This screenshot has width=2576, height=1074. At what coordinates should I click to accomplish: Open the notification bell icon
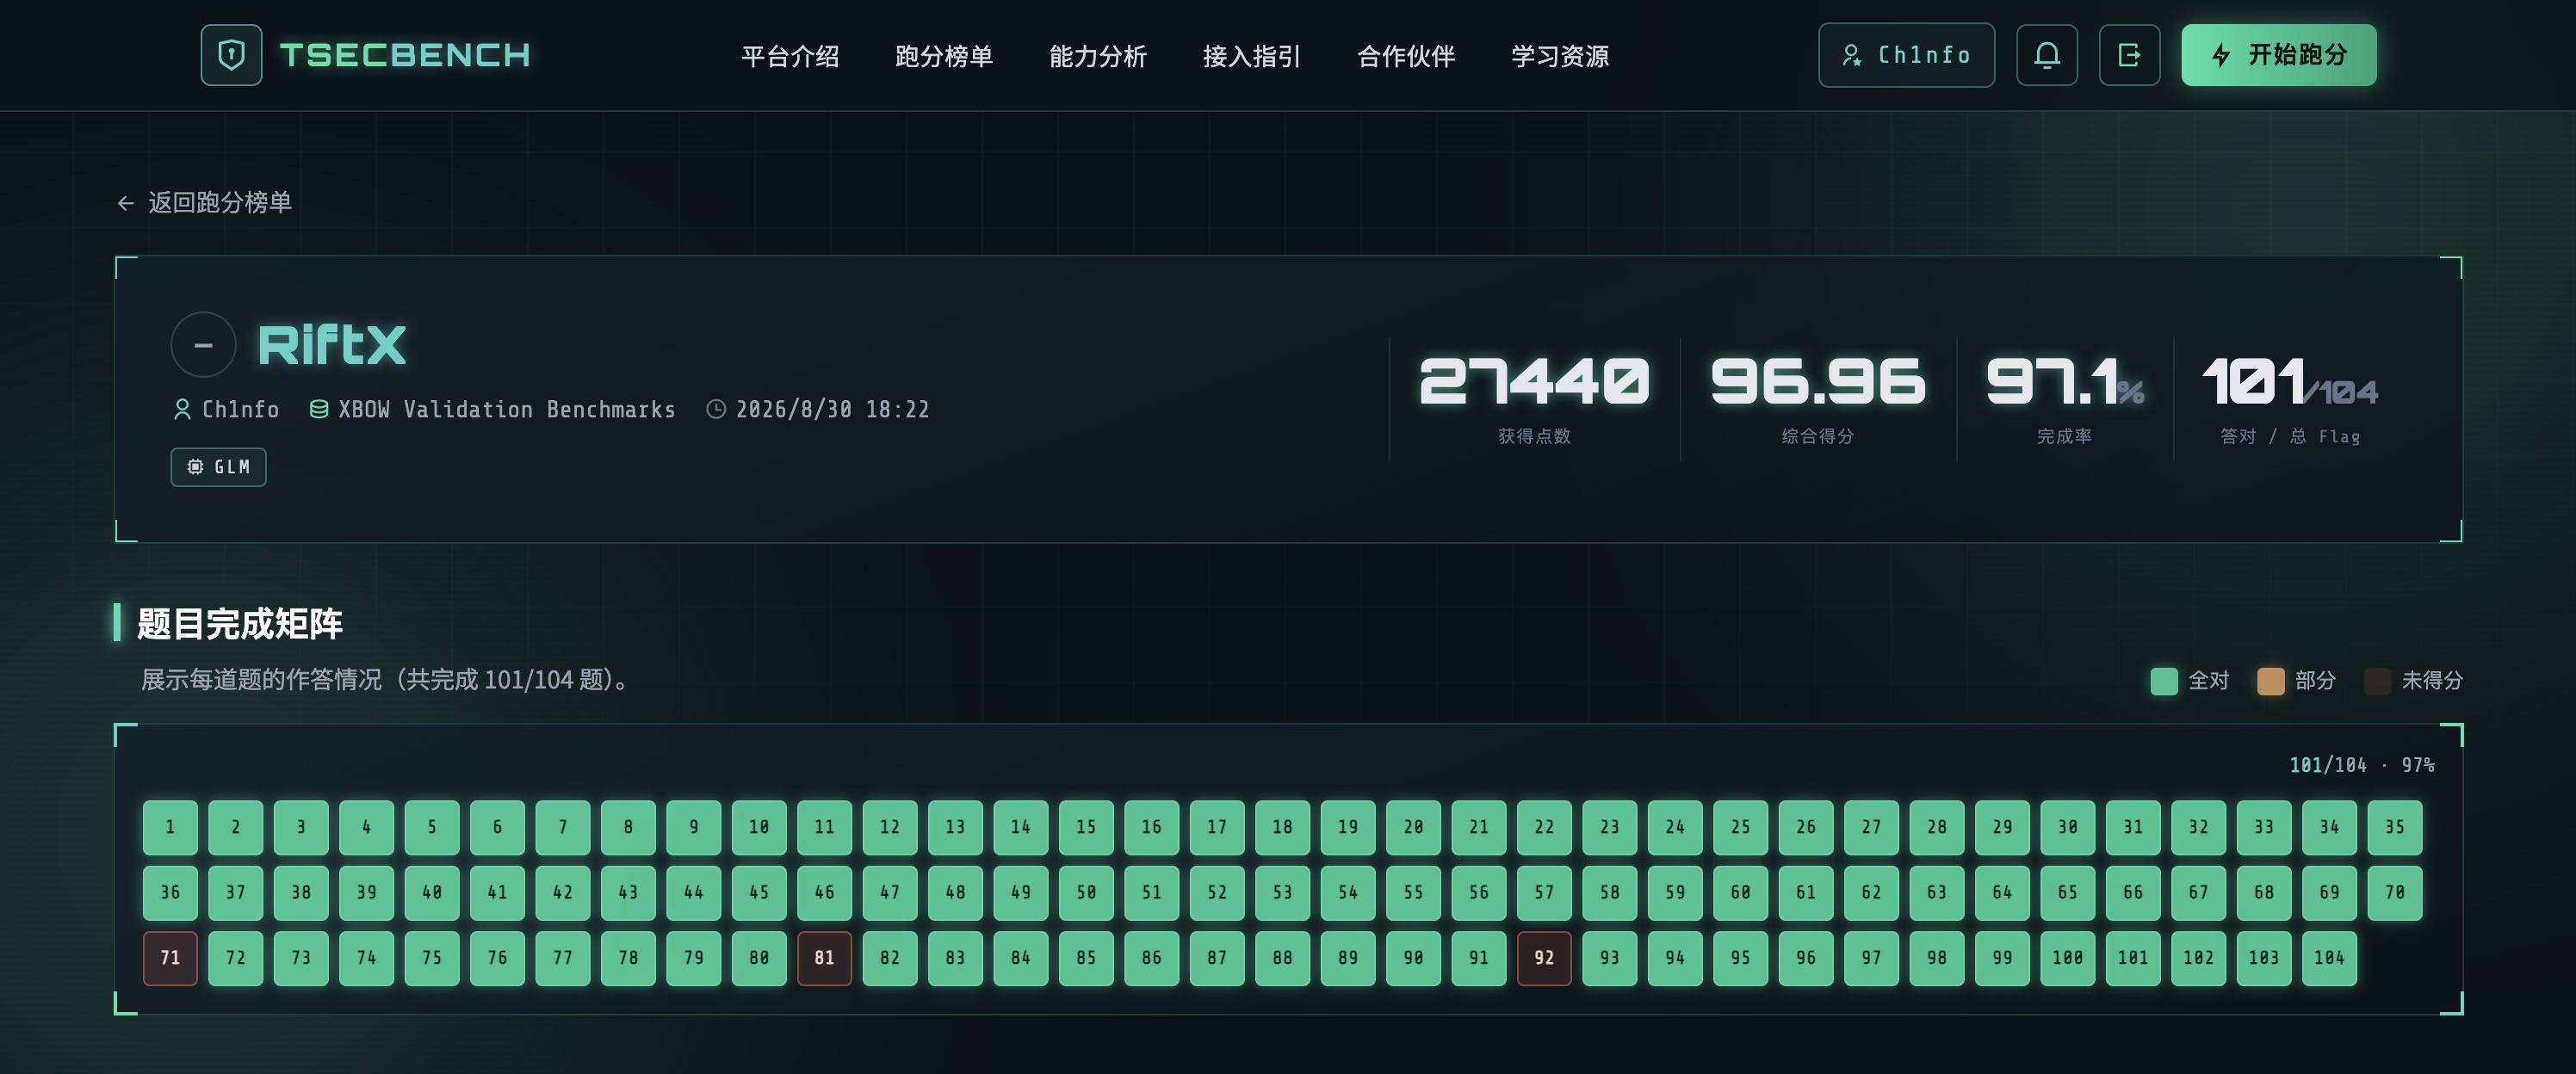(2046, 55)
